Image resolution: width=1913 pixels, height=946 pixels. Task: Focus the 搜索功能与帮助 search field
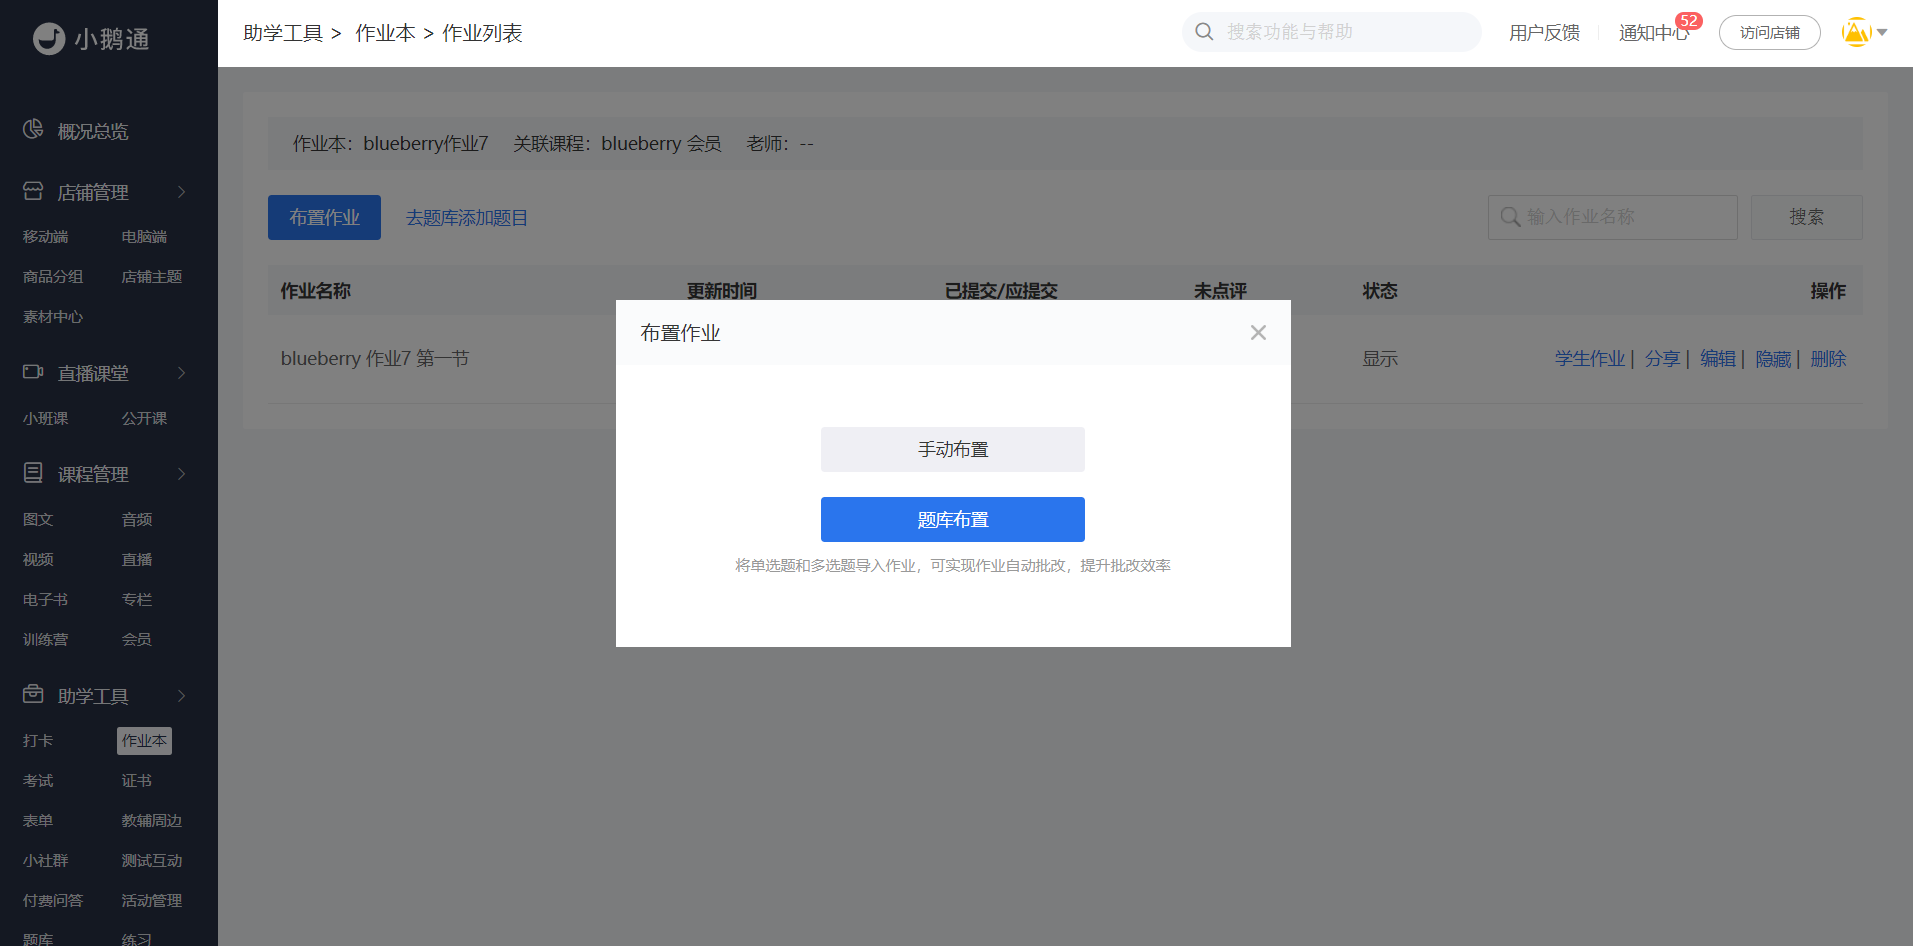click(1340, 32)
